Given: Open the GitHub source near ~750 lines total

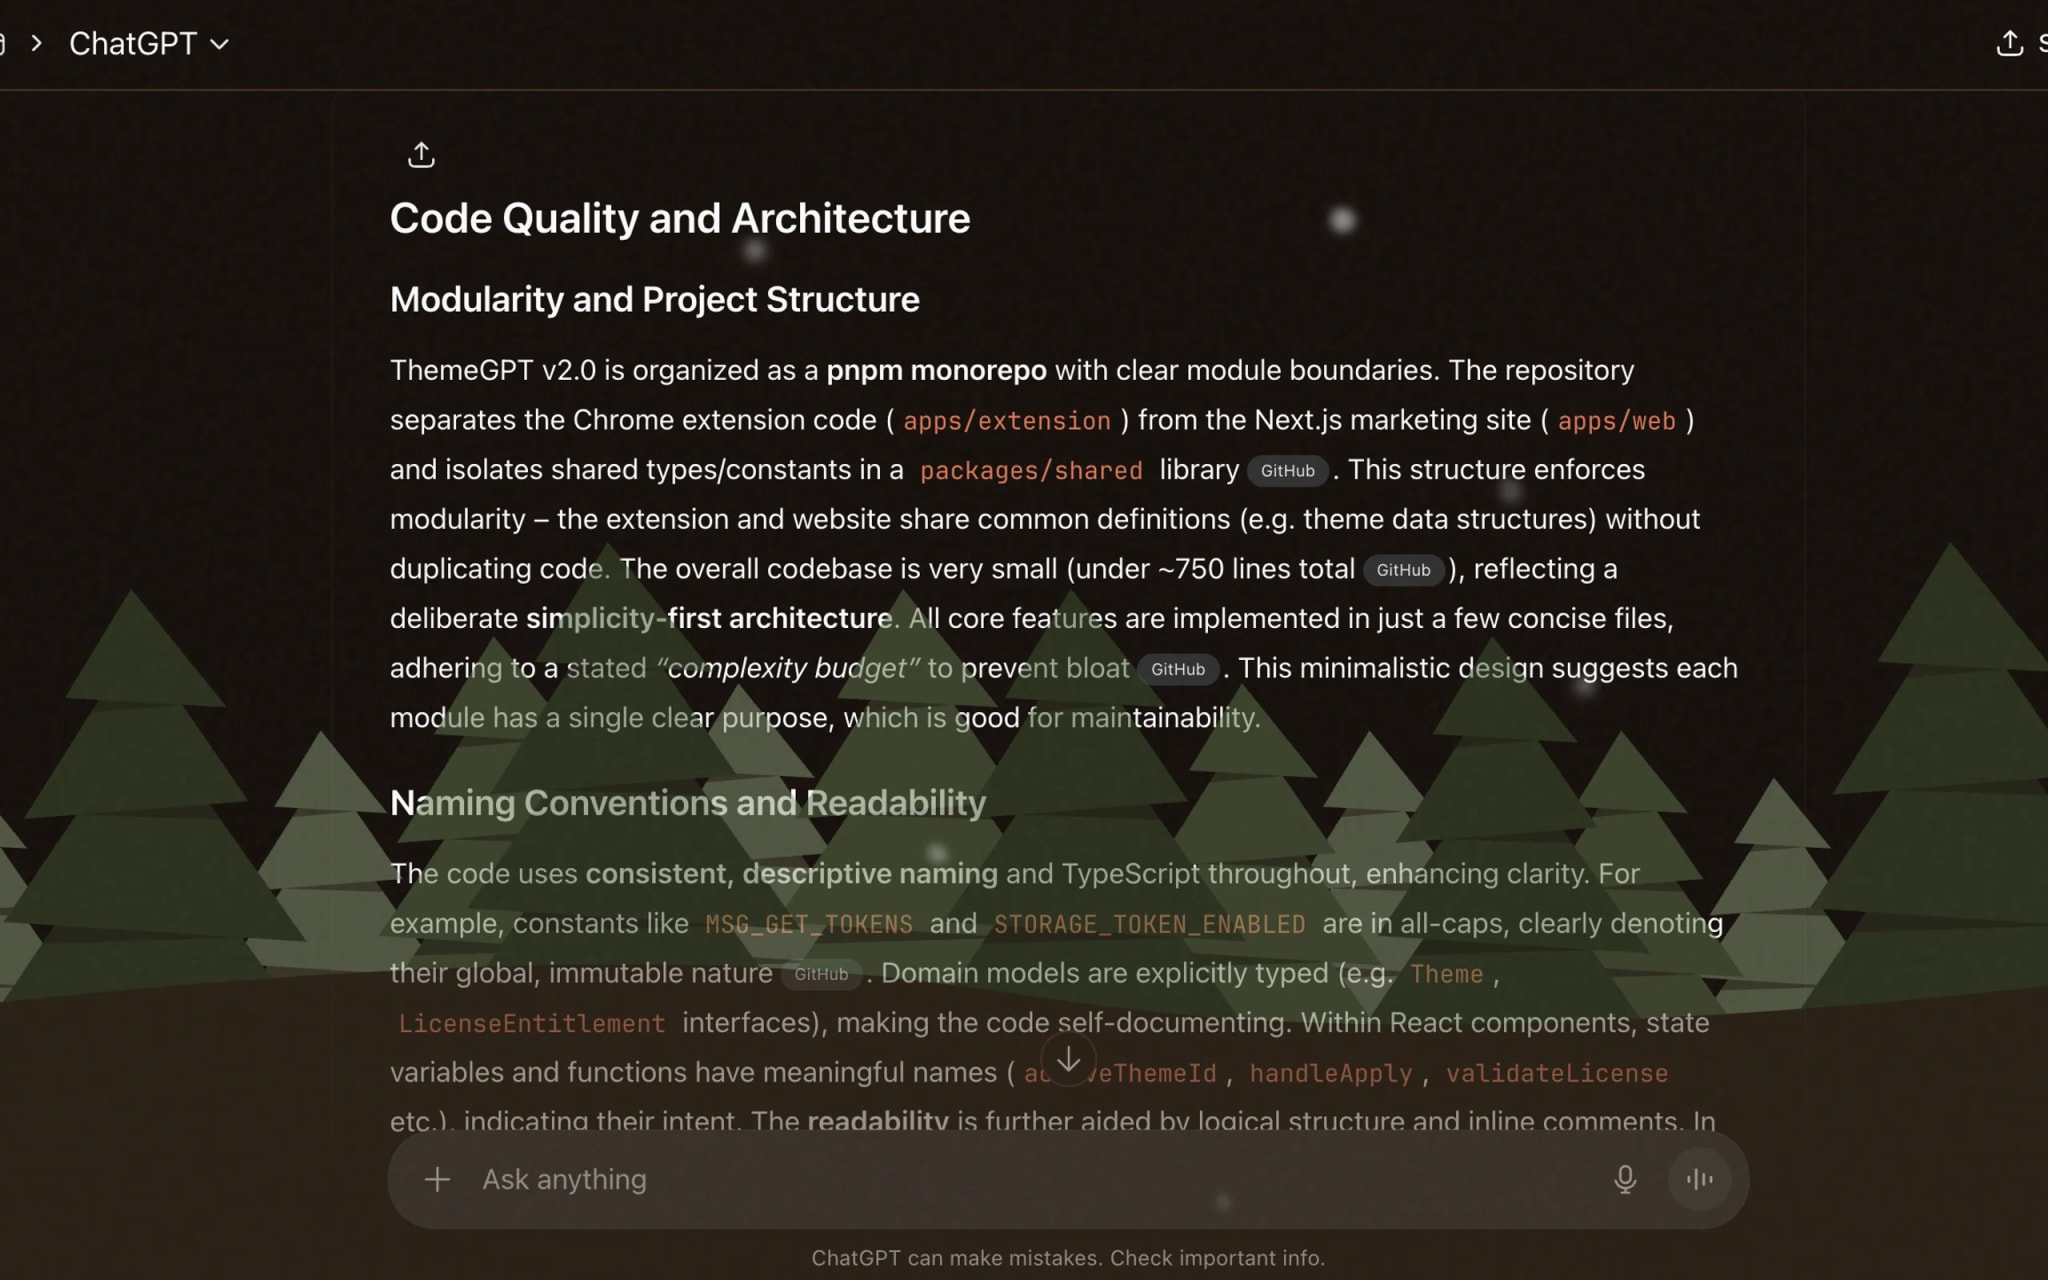Looking at the screenshot, I should coord(1403,570).
